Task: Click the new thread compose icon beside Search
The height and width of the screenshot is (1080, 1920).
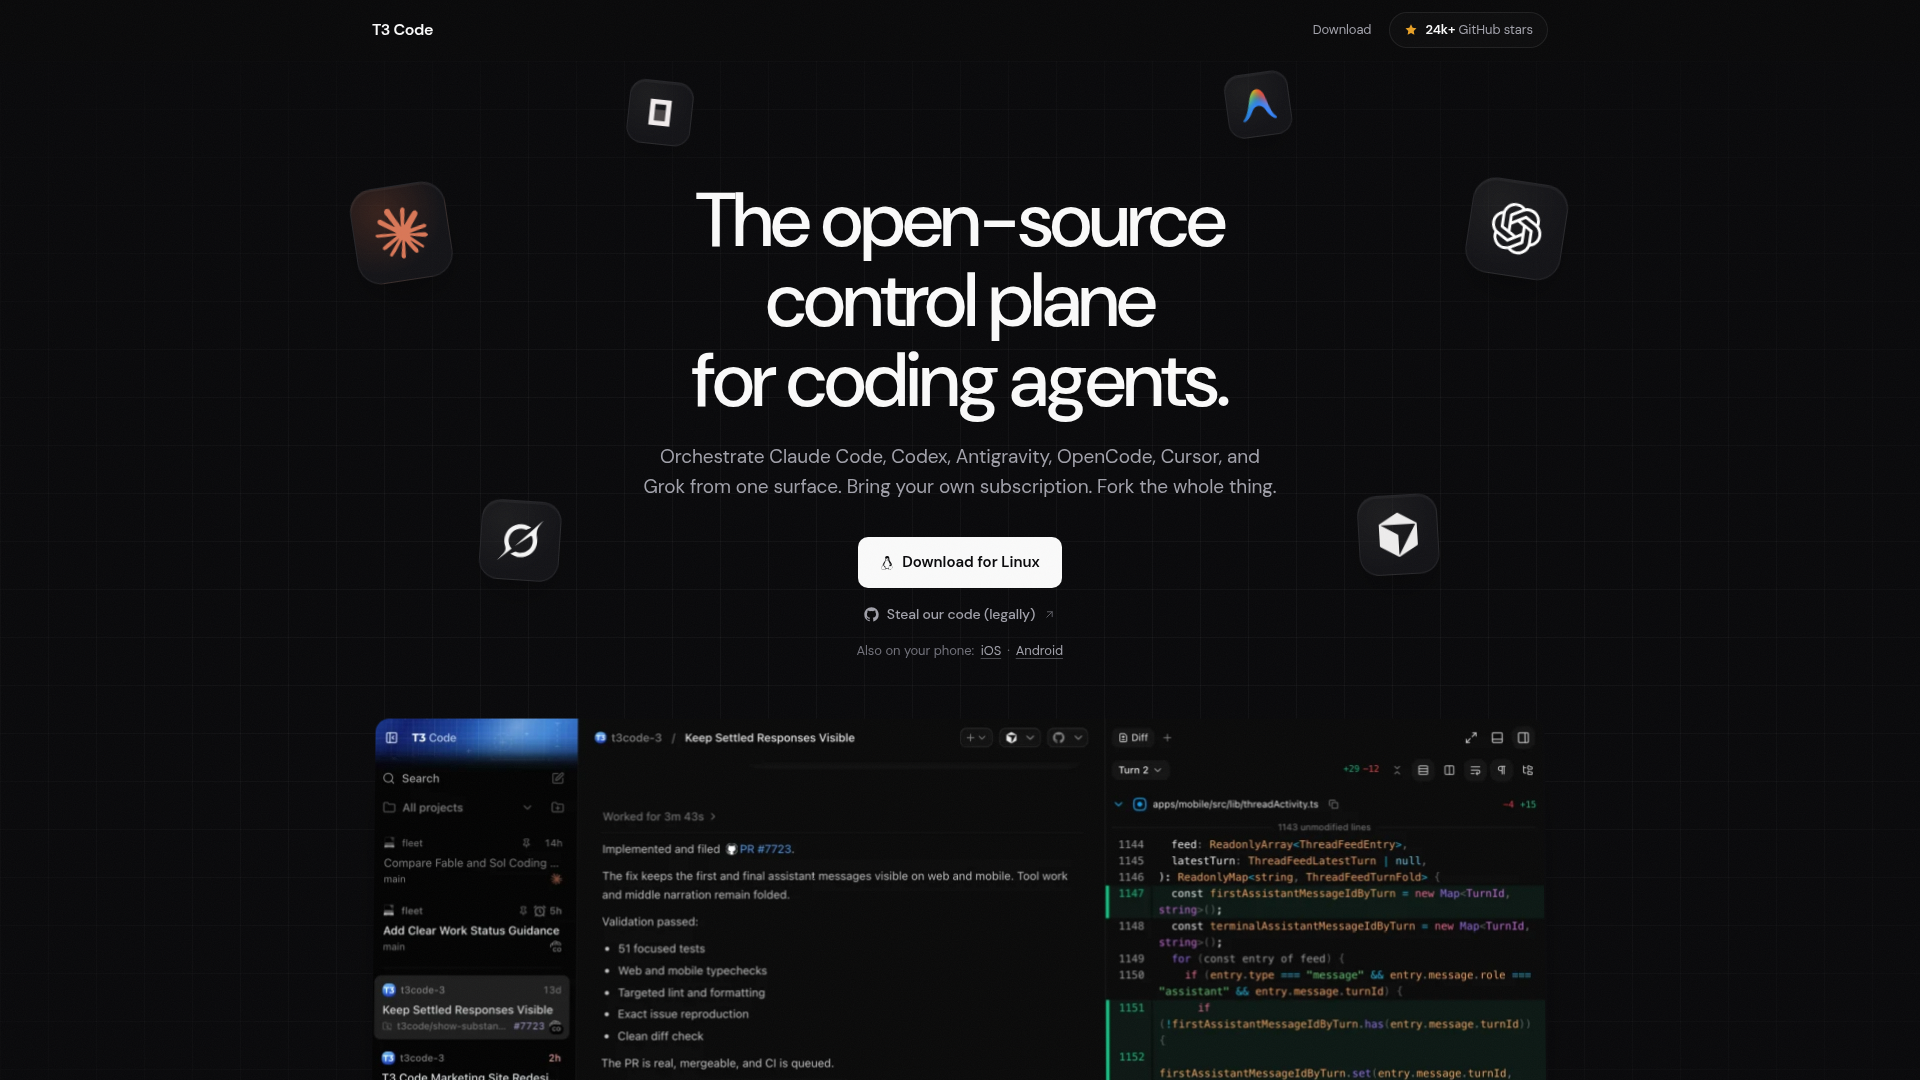Action: 558,778
